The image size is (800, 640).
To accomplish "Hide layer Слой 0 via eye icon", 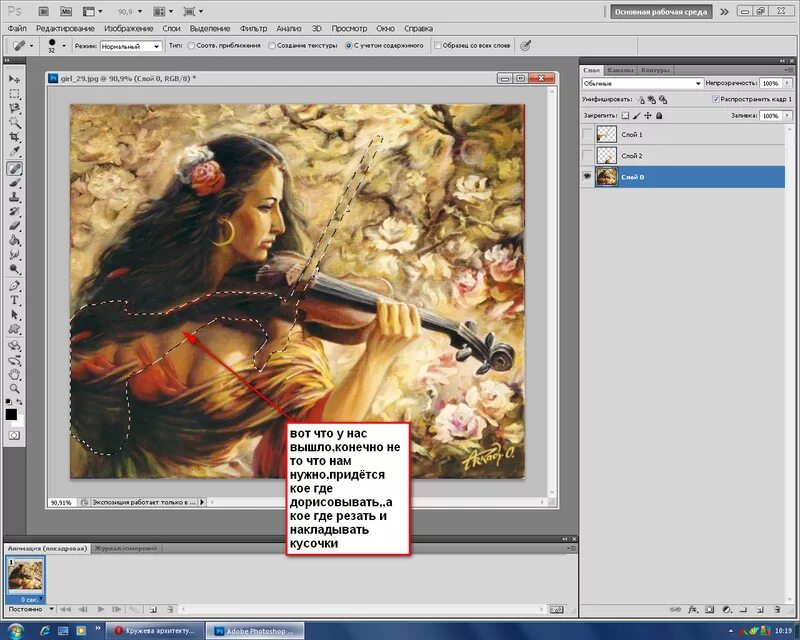I will [x=587, y=177].
